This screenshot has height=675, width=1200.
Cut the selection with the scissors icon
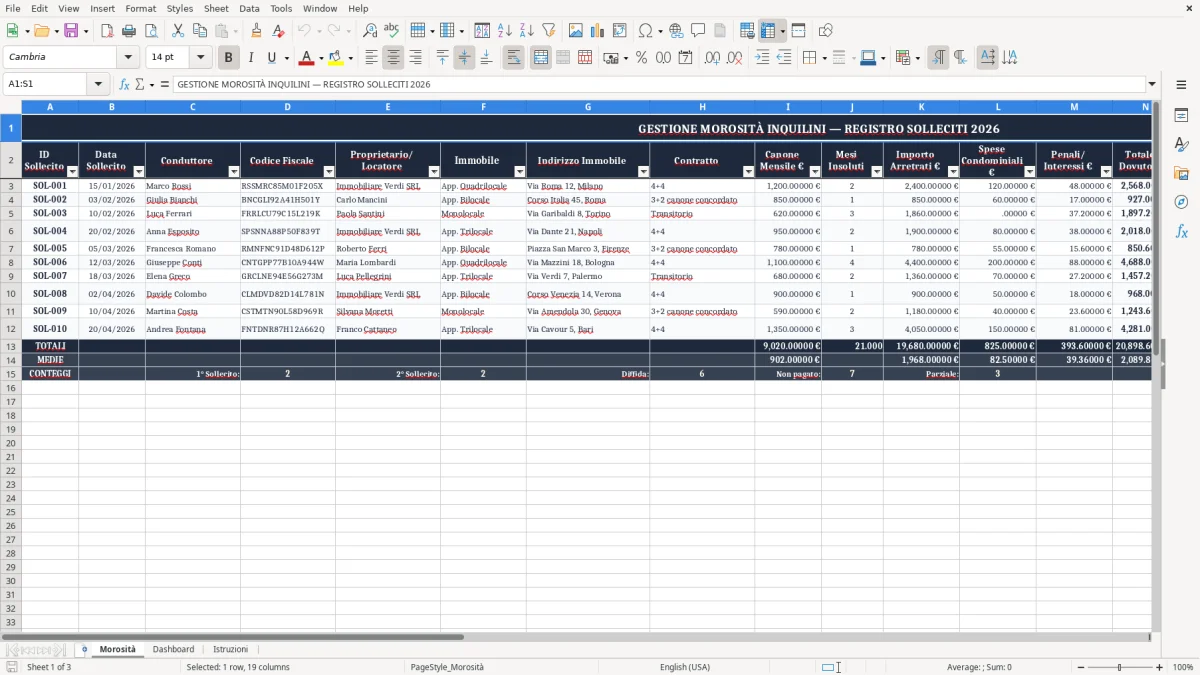[177, 31]
